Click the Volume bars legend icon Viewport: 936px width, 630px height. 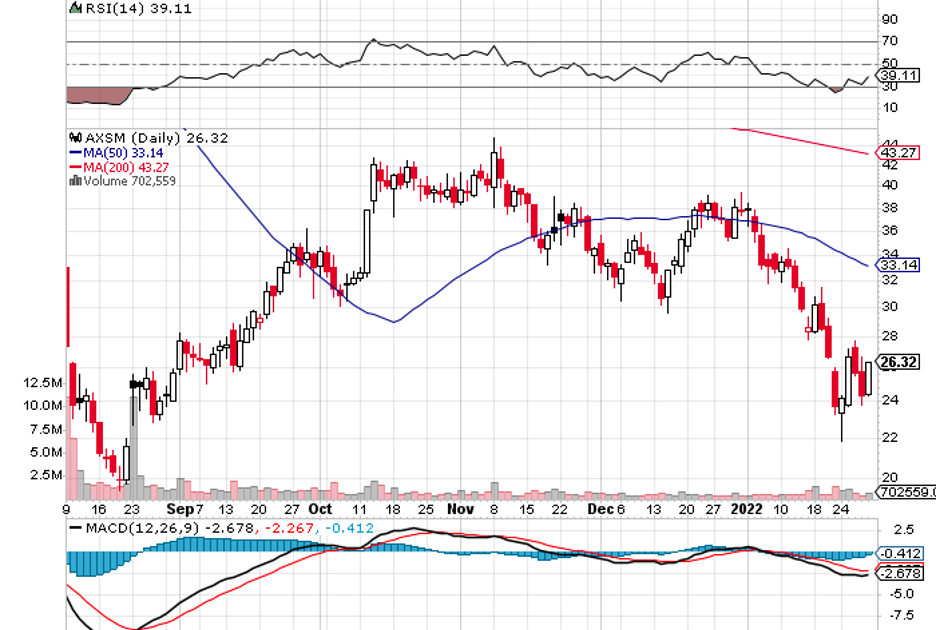(x=74, y=181)
